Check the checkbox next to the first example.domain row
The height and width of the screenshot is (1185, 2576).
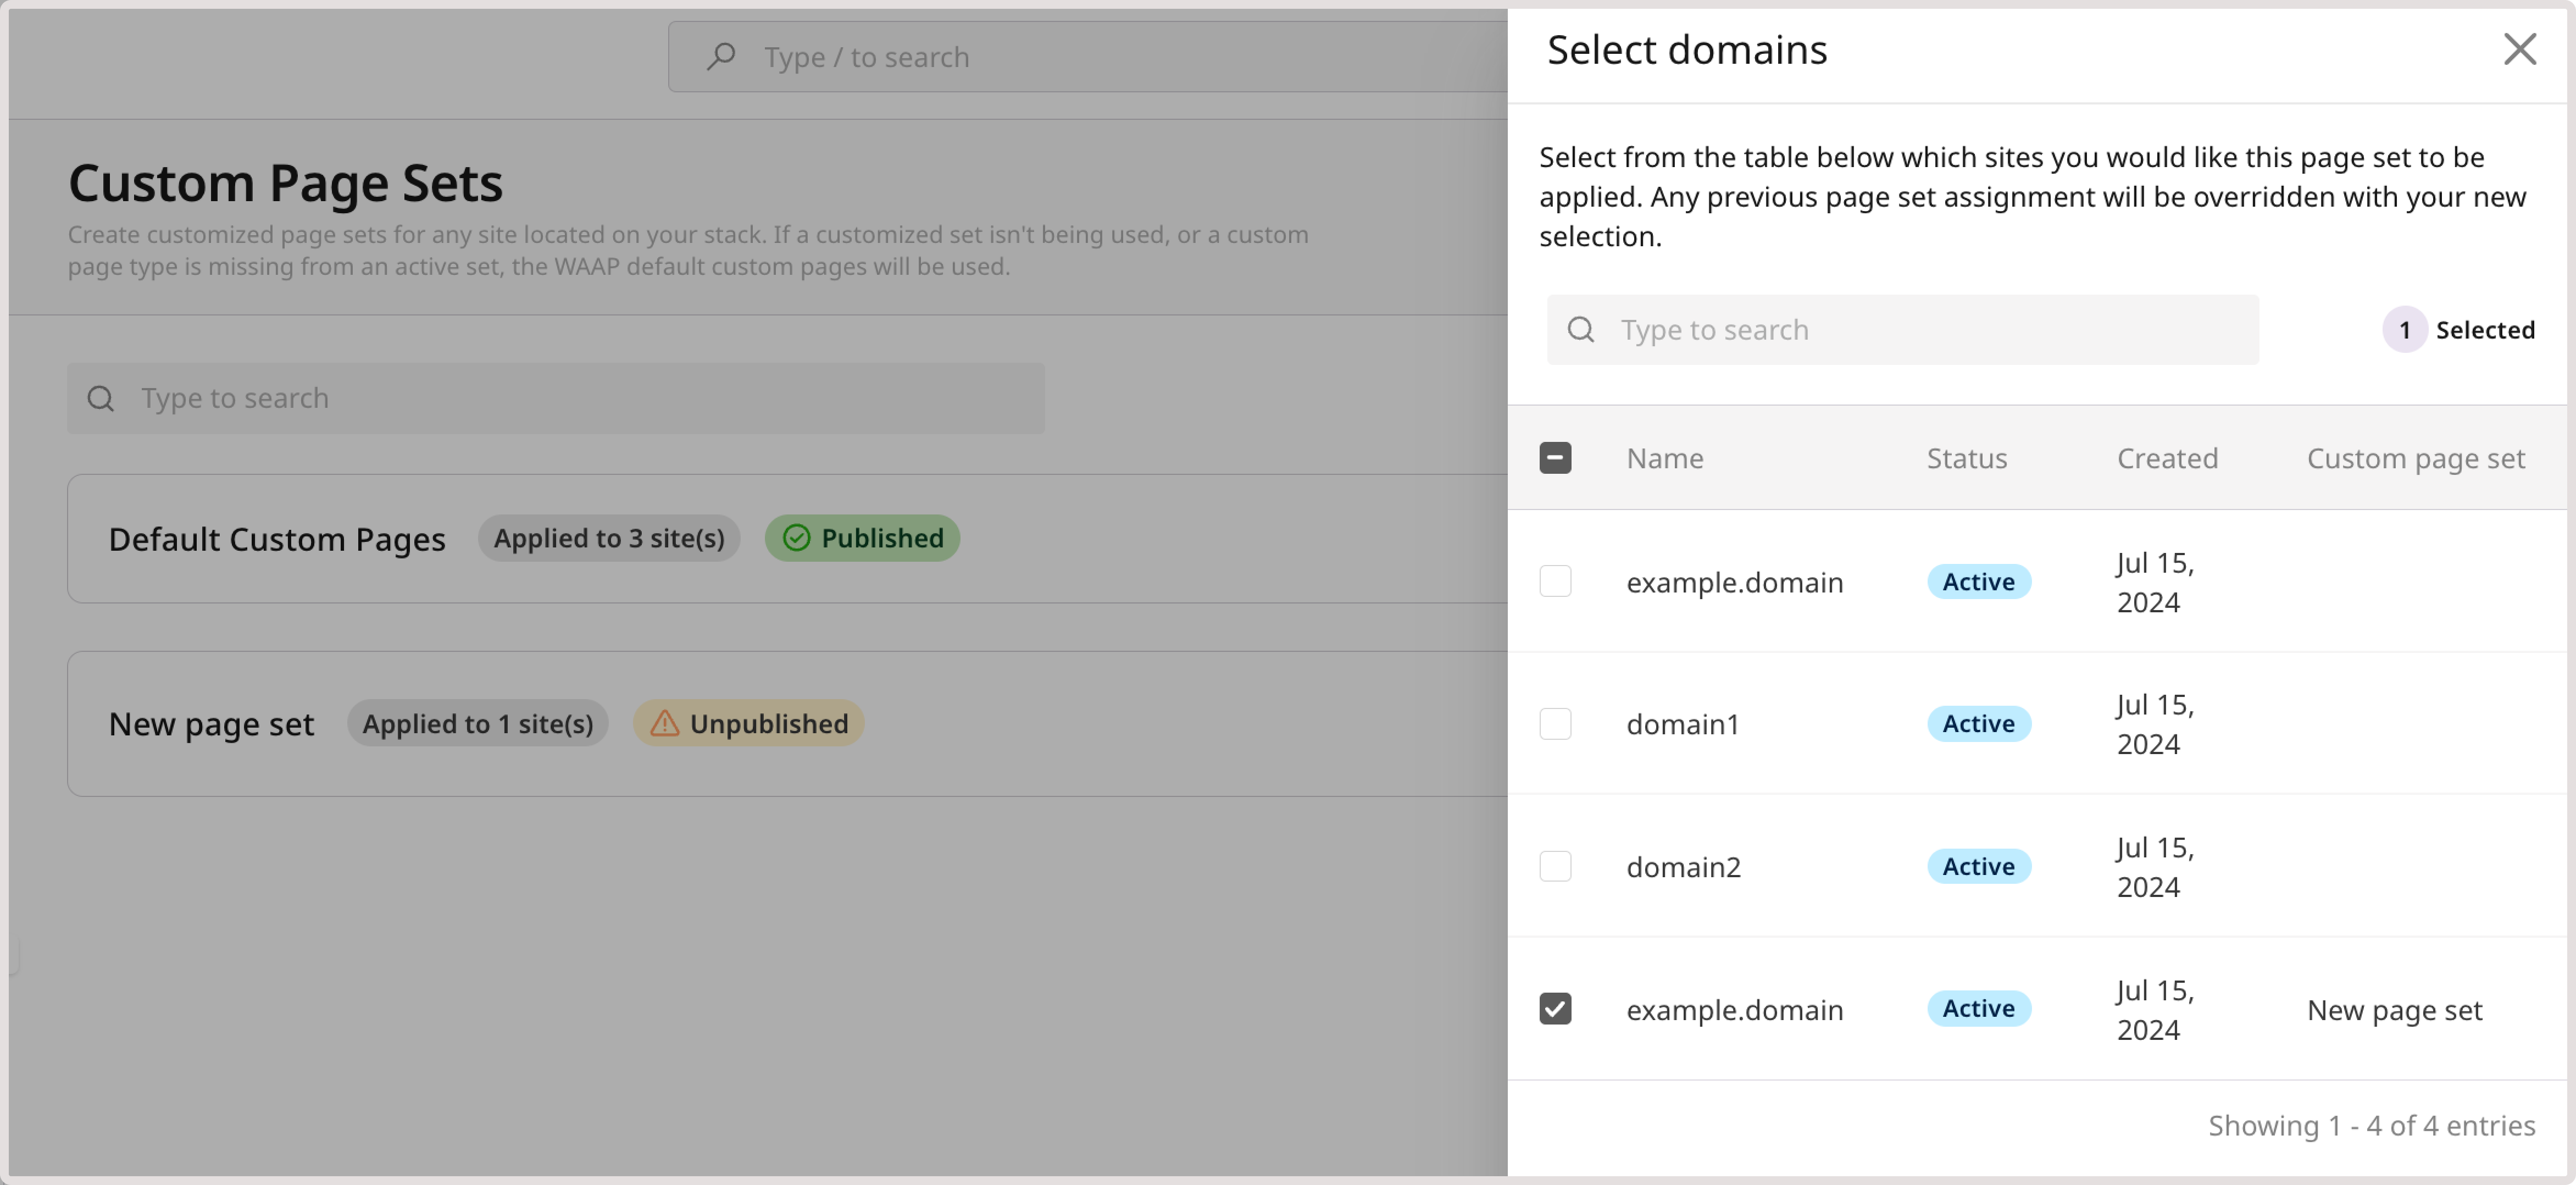pos(1556,581)
